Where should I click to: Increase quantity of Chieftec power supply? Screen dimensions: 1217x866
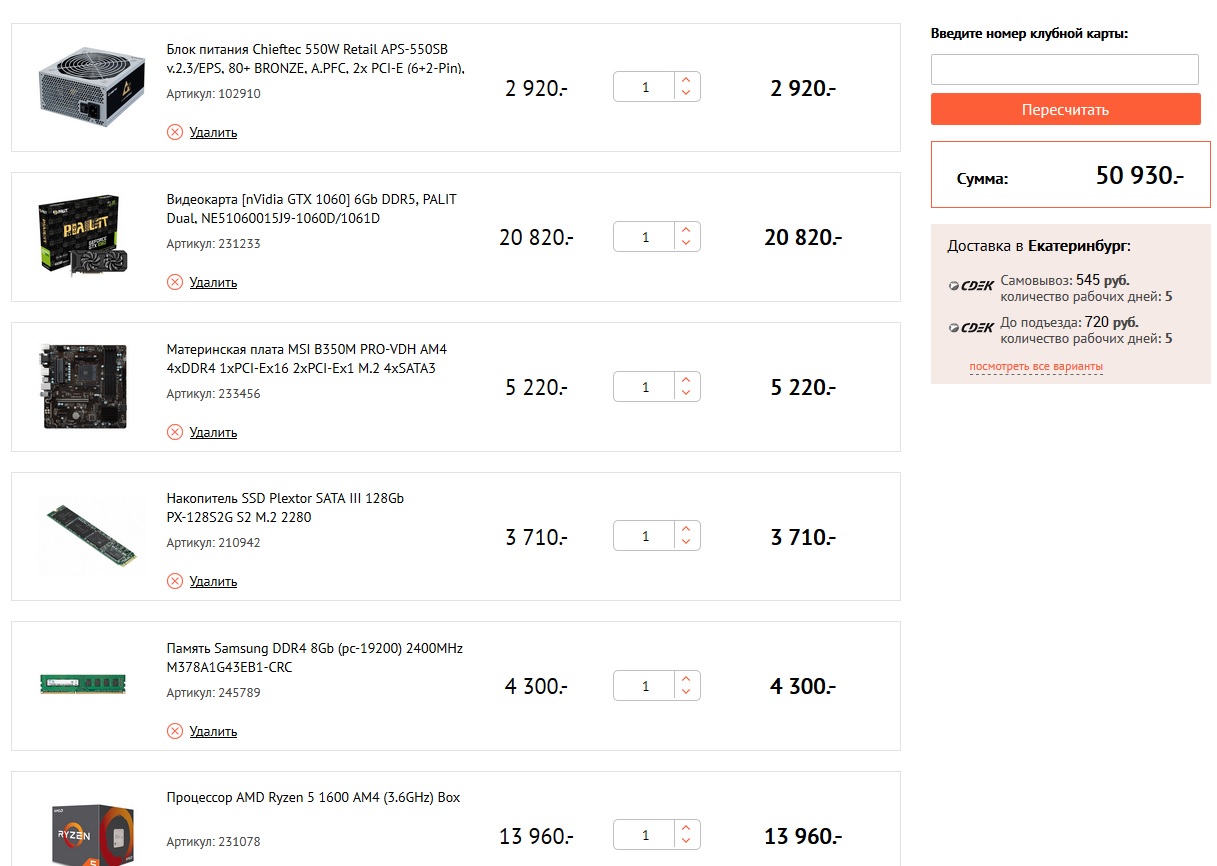point(686,80)
